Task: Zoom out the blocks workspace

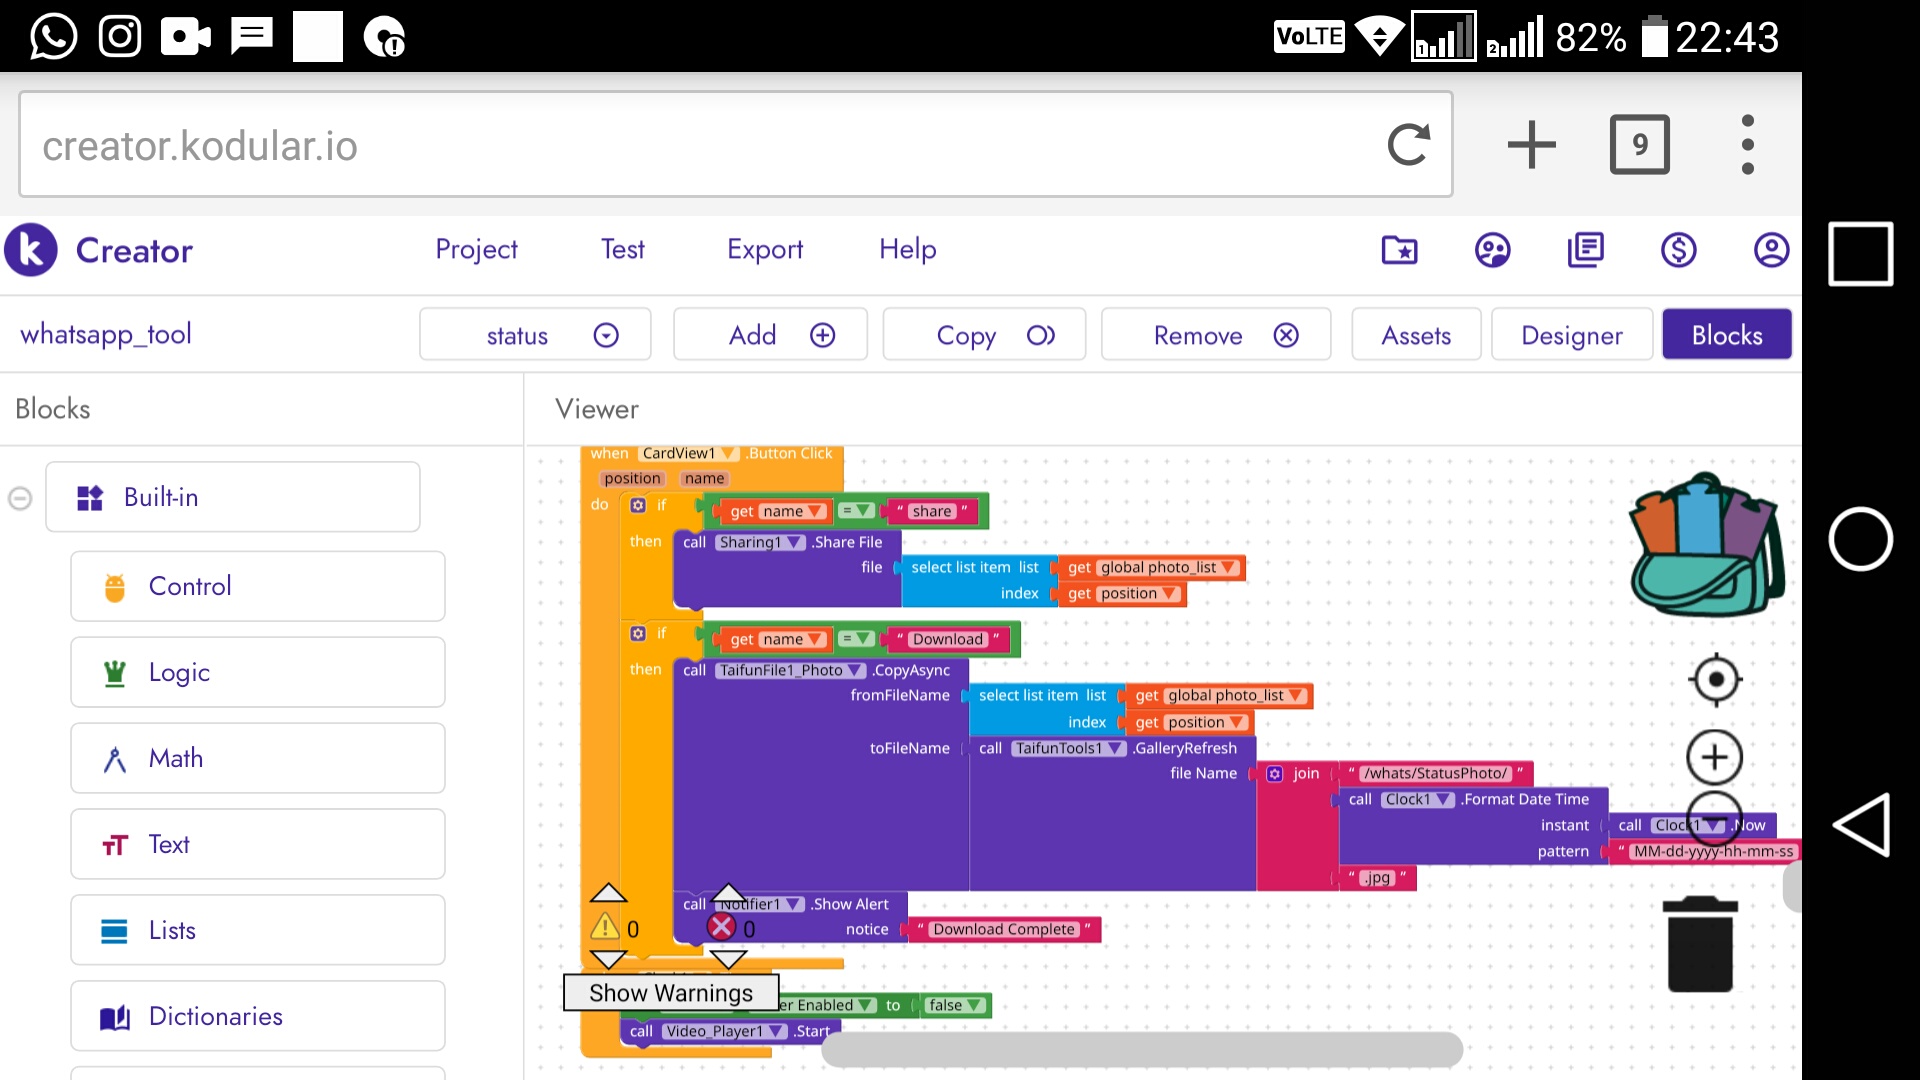Action: point(1715,818)
